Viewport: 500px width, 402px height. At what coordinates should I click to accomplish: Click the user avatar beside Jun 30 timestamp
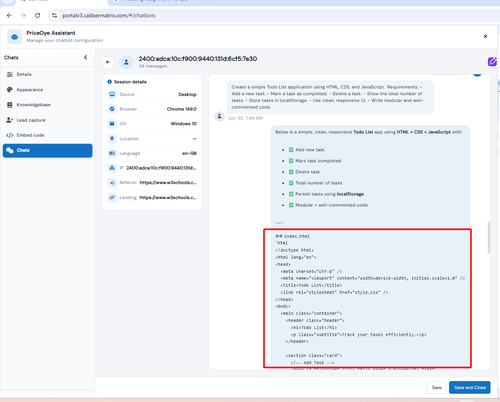[x=219, y=116]
